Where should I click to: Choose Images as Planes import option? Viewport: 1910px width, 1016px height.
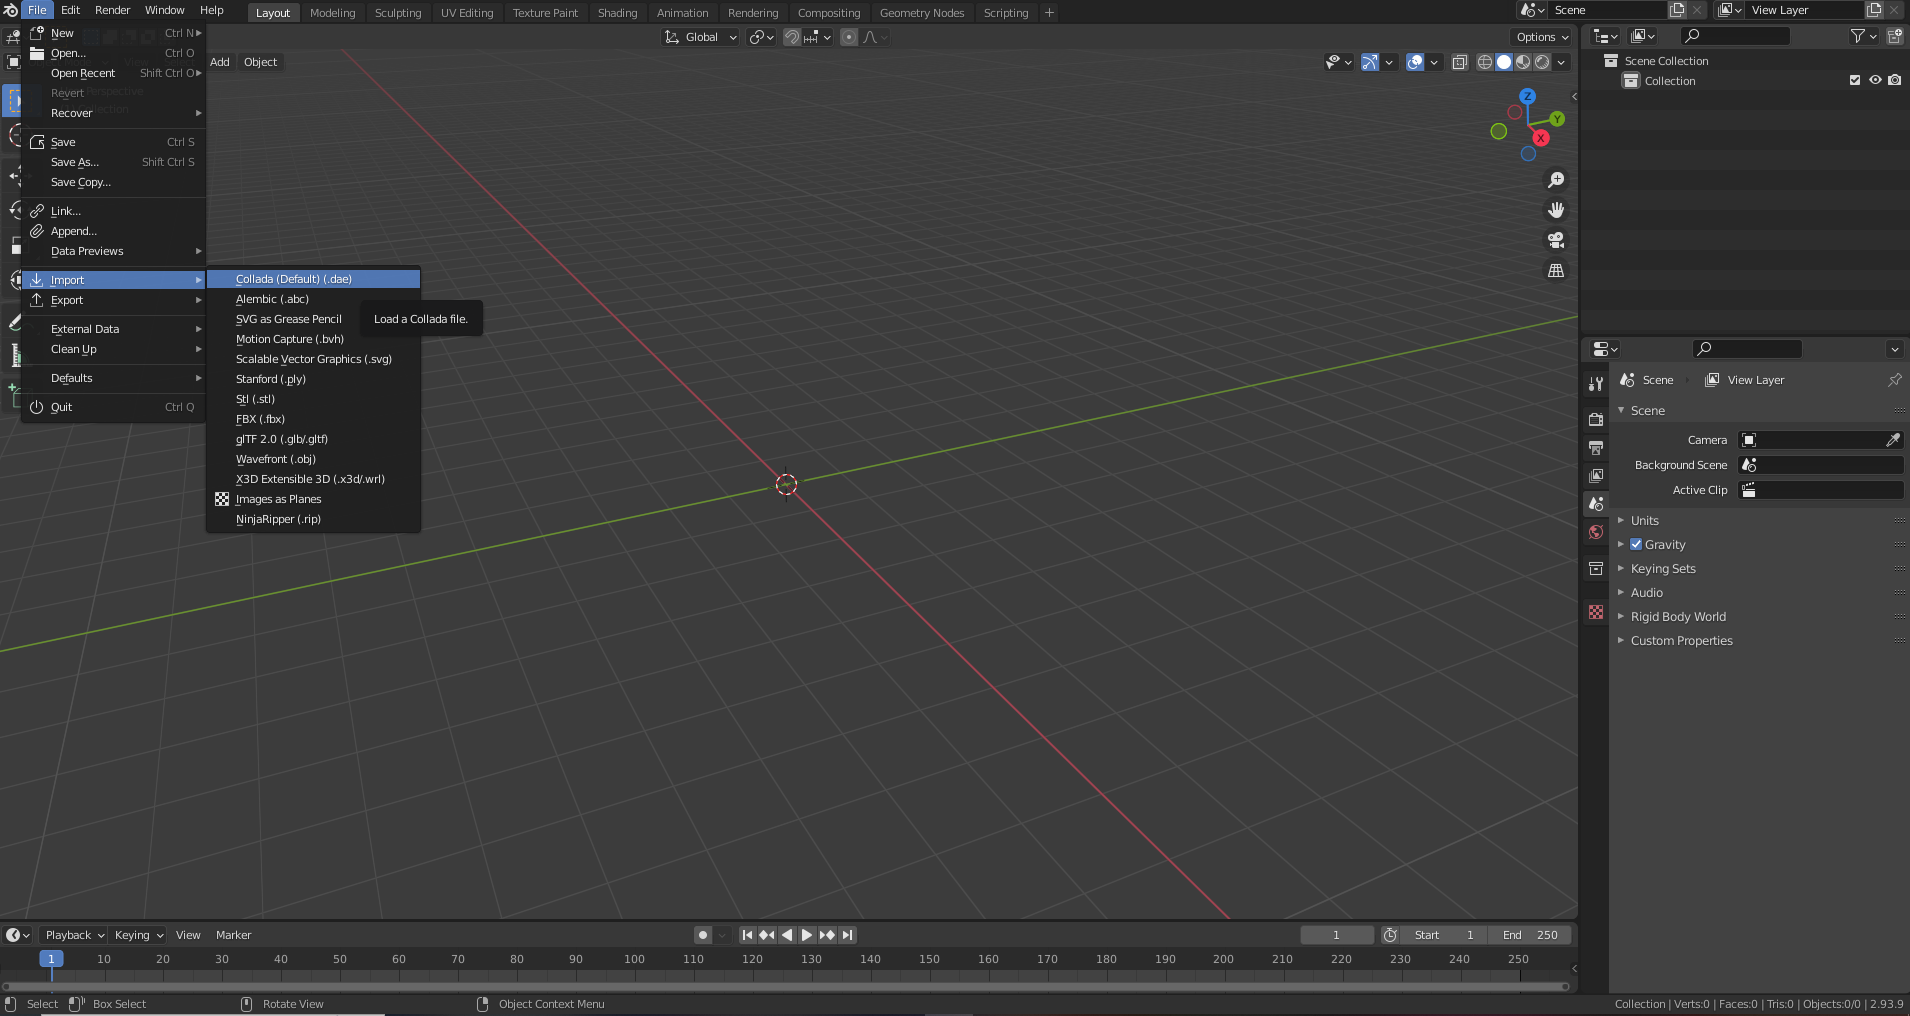click(313, 499)
